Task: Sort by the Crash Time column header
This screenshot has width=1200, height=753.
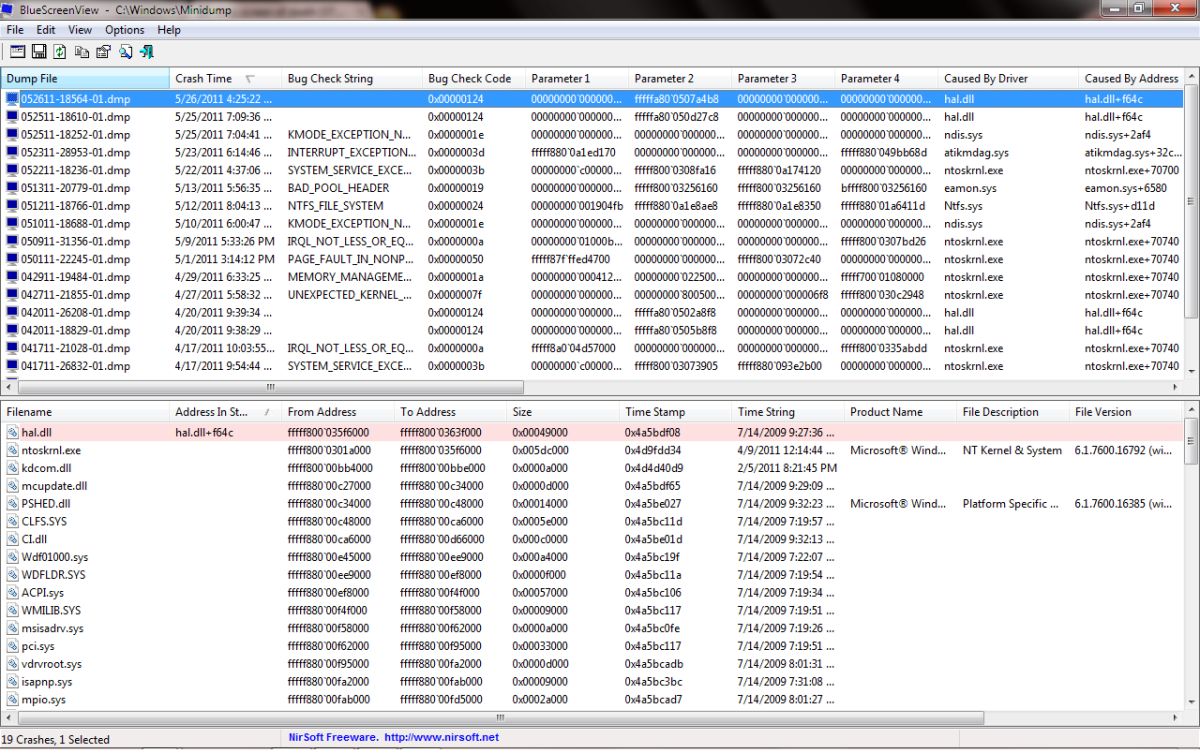Action: point(226,78)
